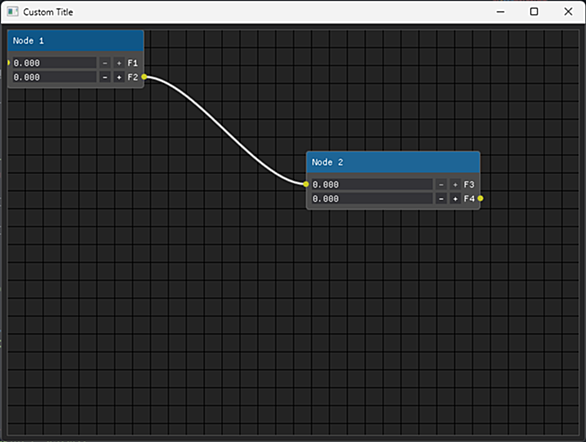This screenshot has width=586, height=442.
Task: Click the F1 input pin on Node 1
Action: tap(8, 63)
